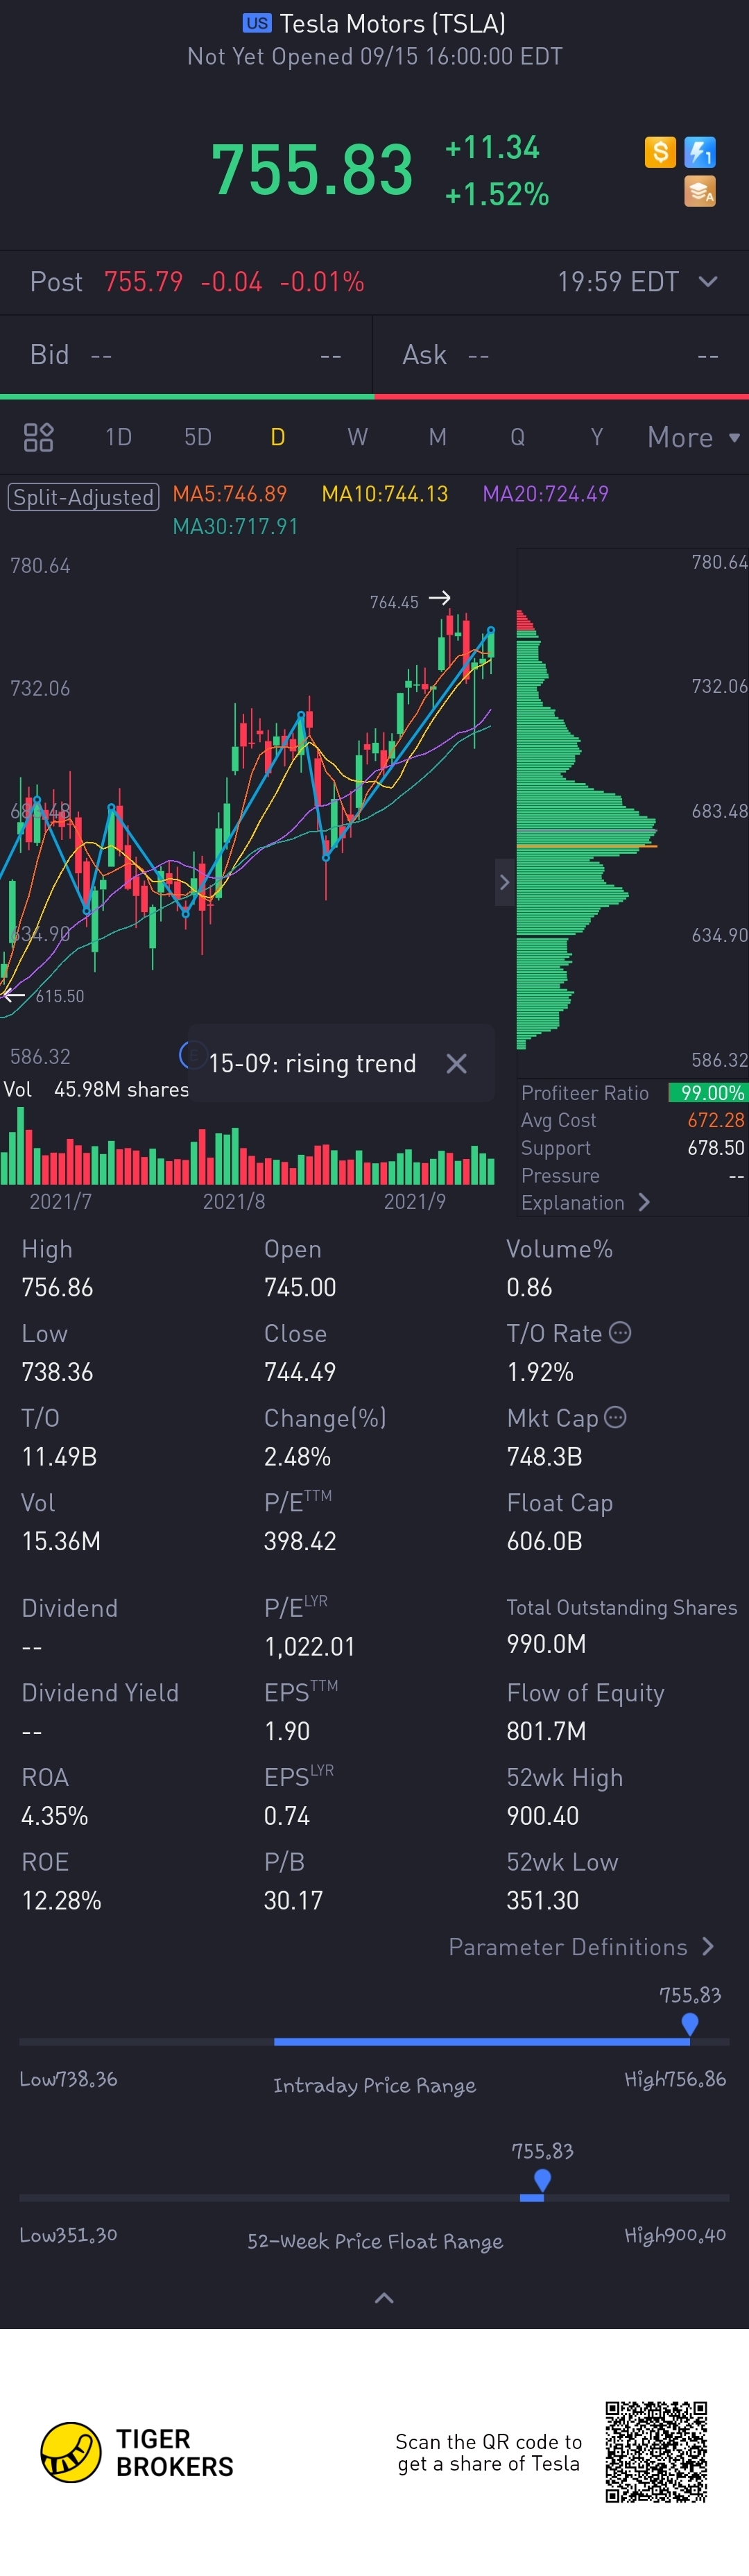The height and width of the screenshot is (2576, 749).
Task: Tap the Tiger Brokers logo
Action: tap(71, 2452)
